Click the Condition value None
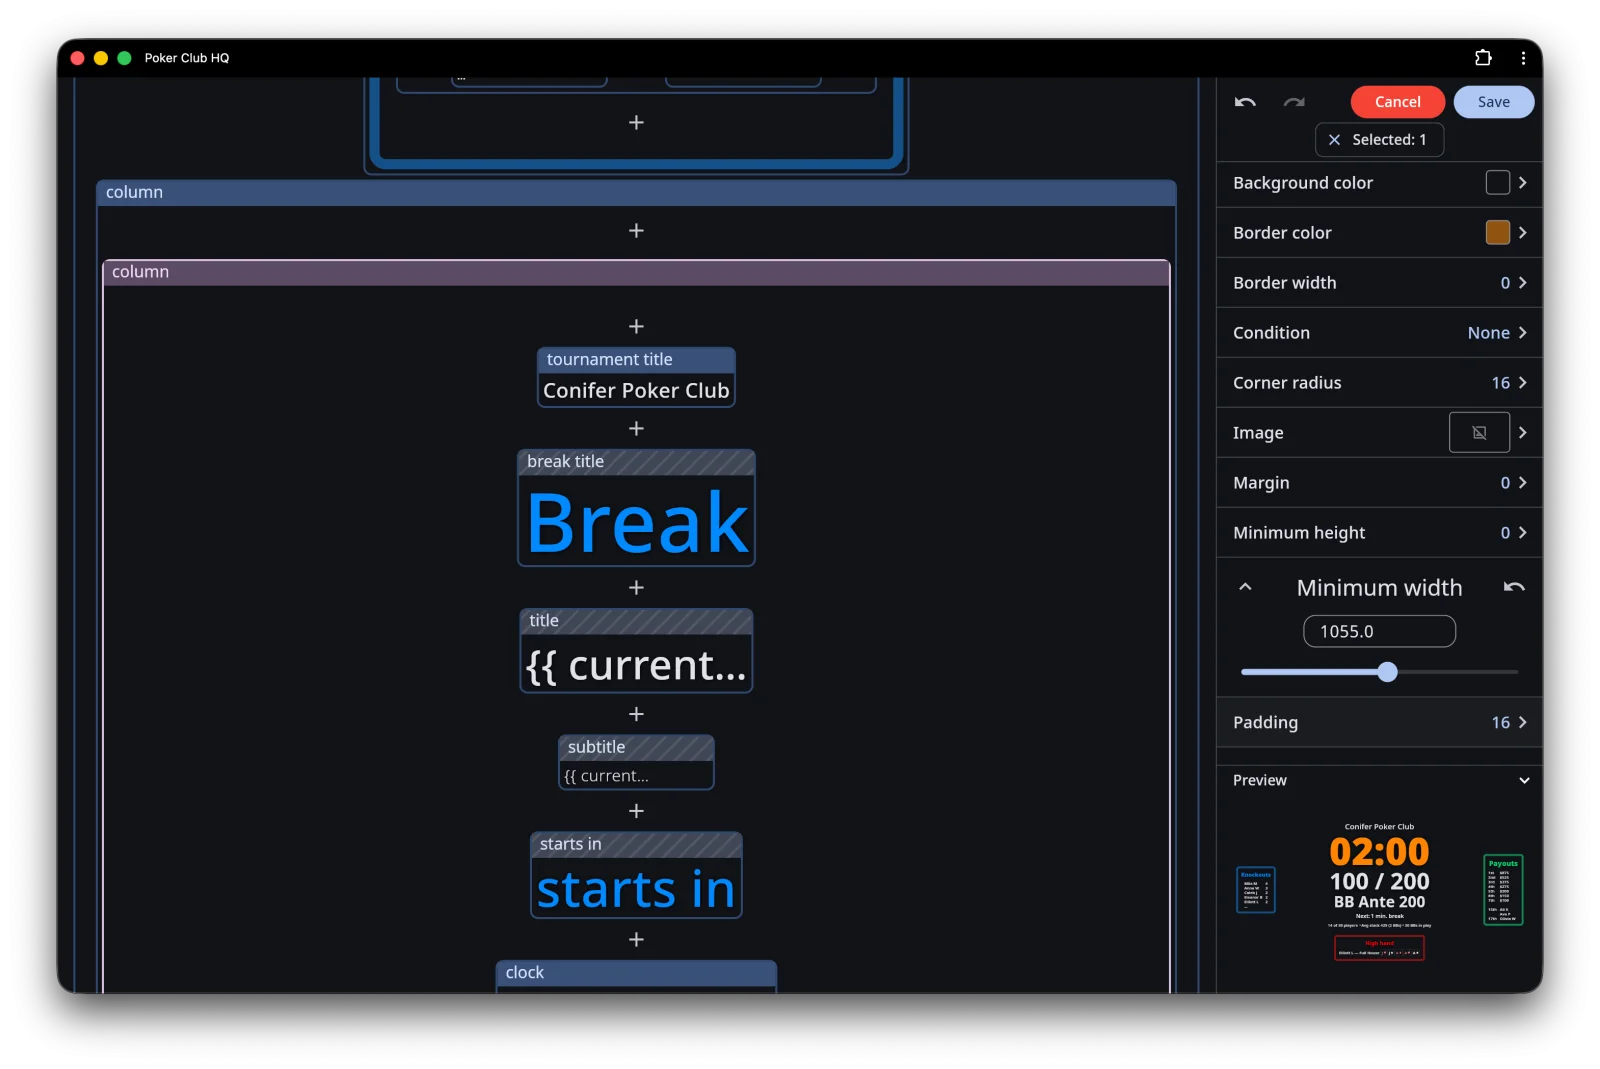Image resolution: width=1600 pixels, height=1069 pixels. click(1488, 333)
